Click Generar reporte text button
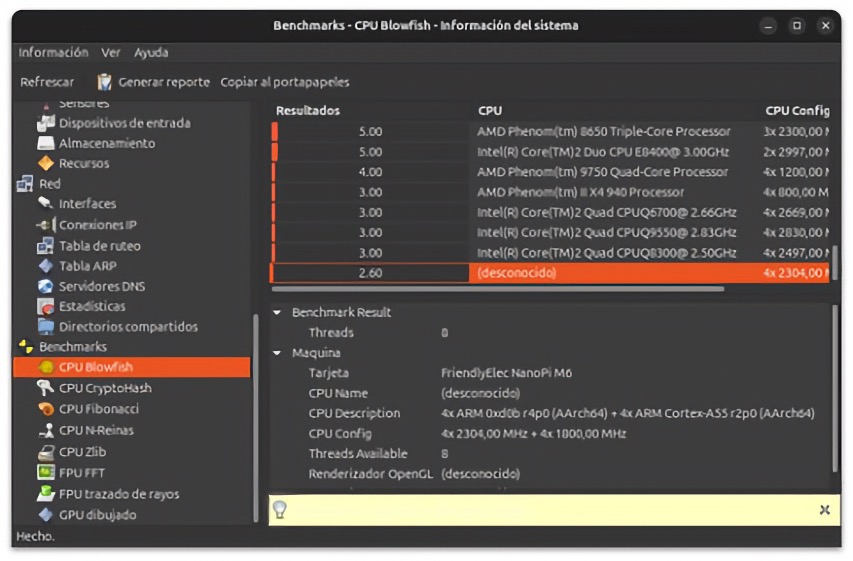The image size is (853, 561). coord(164,82)
